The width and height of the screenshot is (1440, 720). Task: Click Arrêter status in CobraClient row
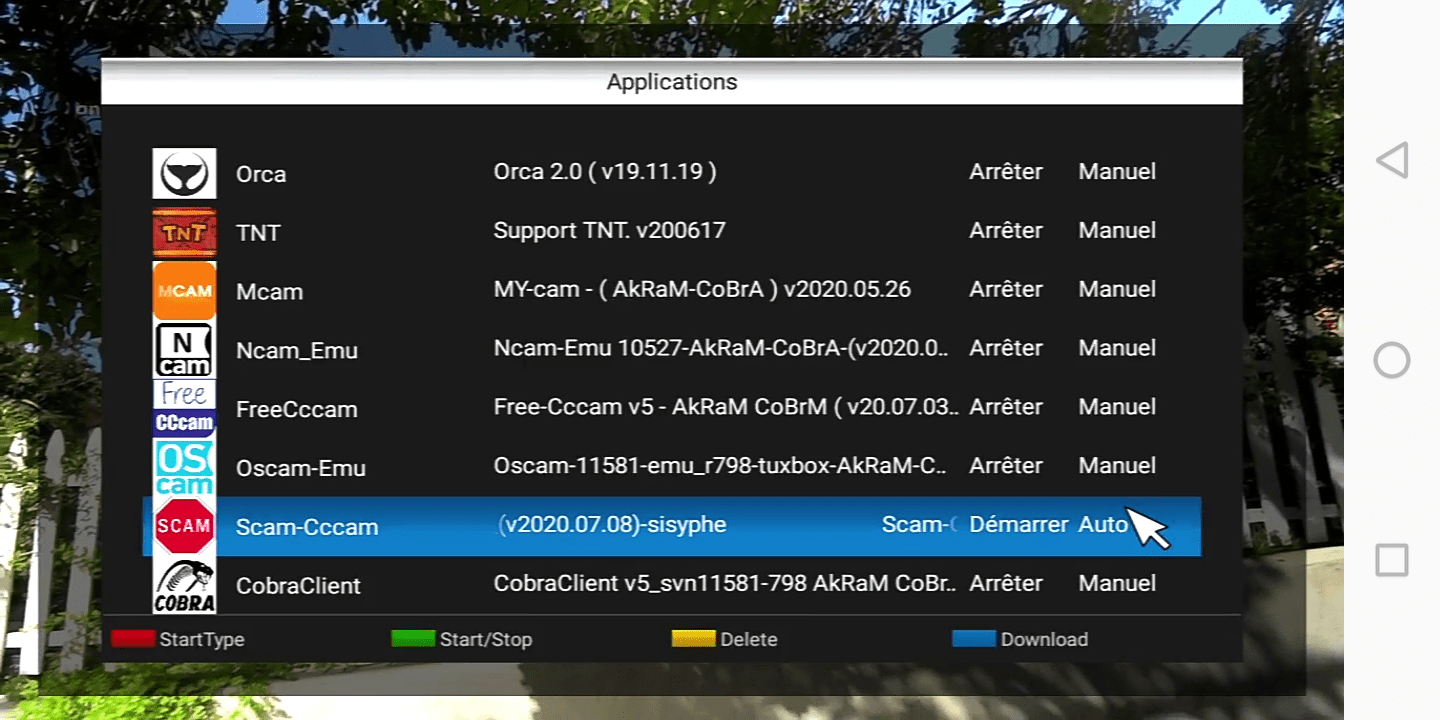tap(1006, 584)
